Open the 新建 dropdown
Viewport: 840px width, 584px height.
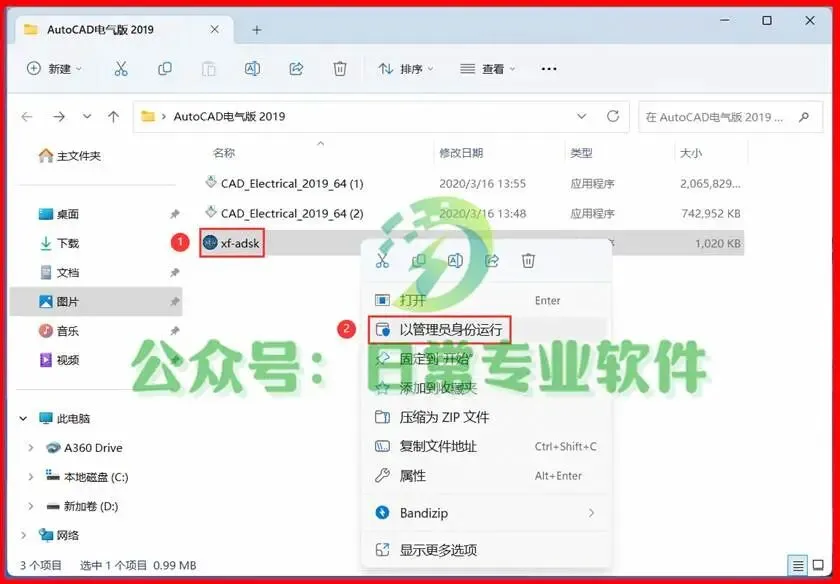[x=54, y=69]
